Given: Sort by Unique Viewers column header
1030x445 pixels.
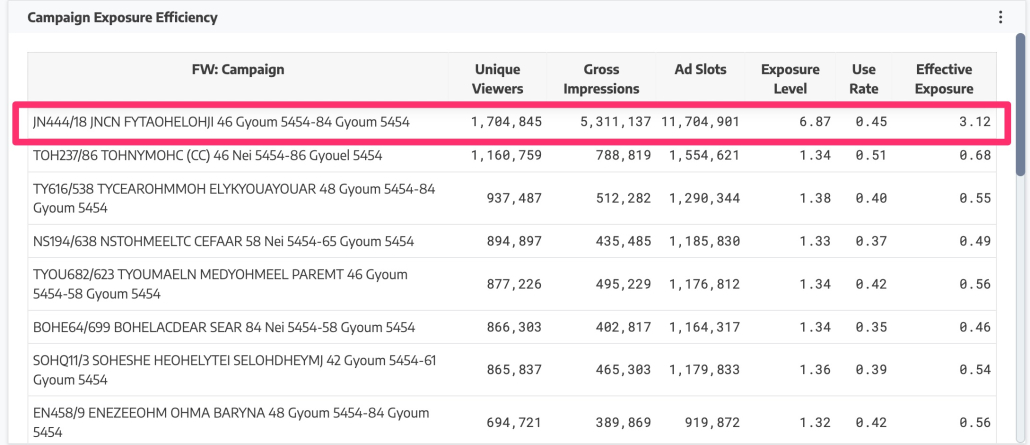Looking at the screenshot, I should tap(498, 79).
